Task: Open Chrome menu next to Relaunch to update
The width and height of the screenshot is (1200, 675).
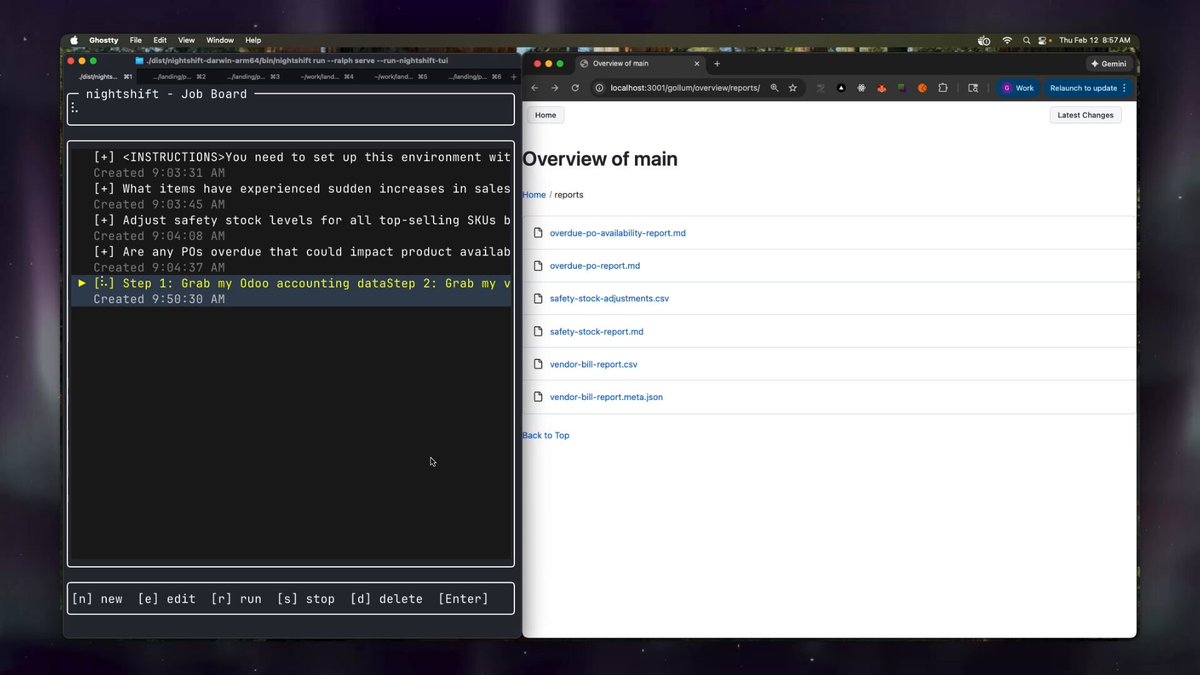Action: pyautogui.click(x=1125, y=88)
